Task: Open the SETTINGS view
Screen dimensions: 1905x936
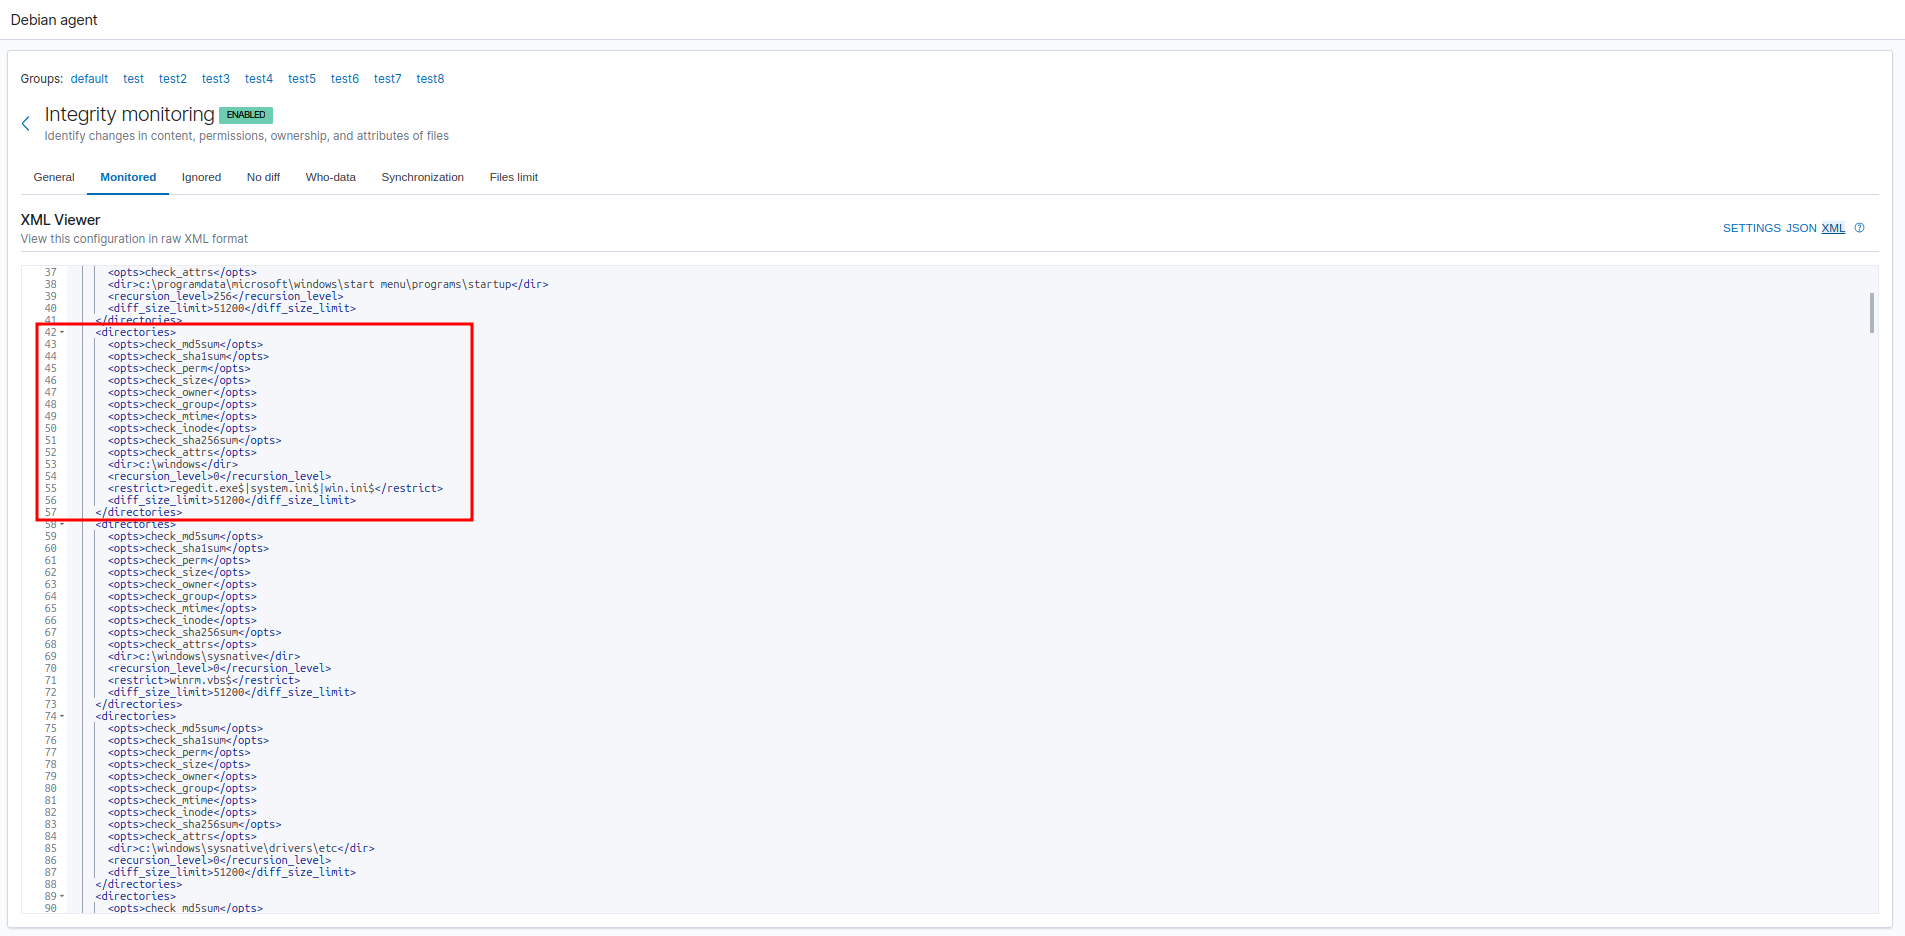Action: (x=1751, y=228)
